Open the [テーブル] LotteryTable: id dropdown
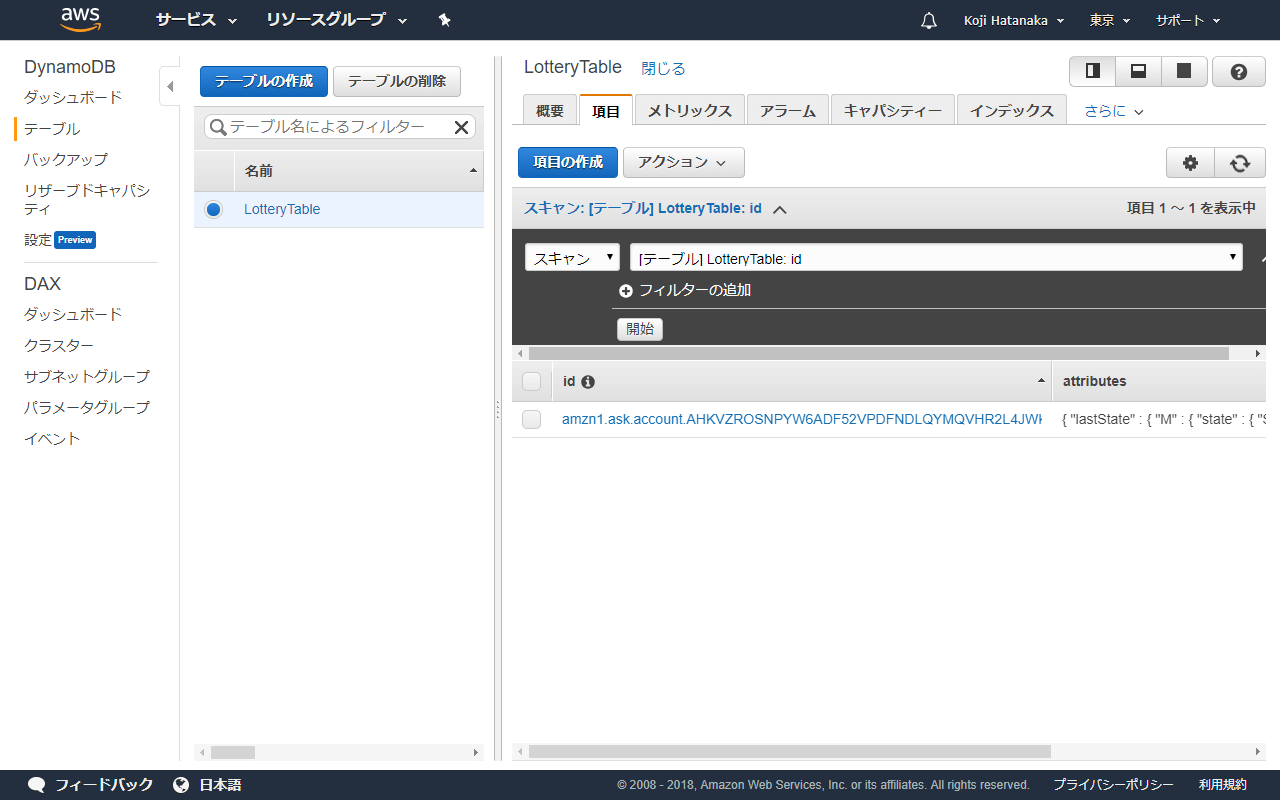Viewport: 1280px width, 800px height. (x=936, y=258)
